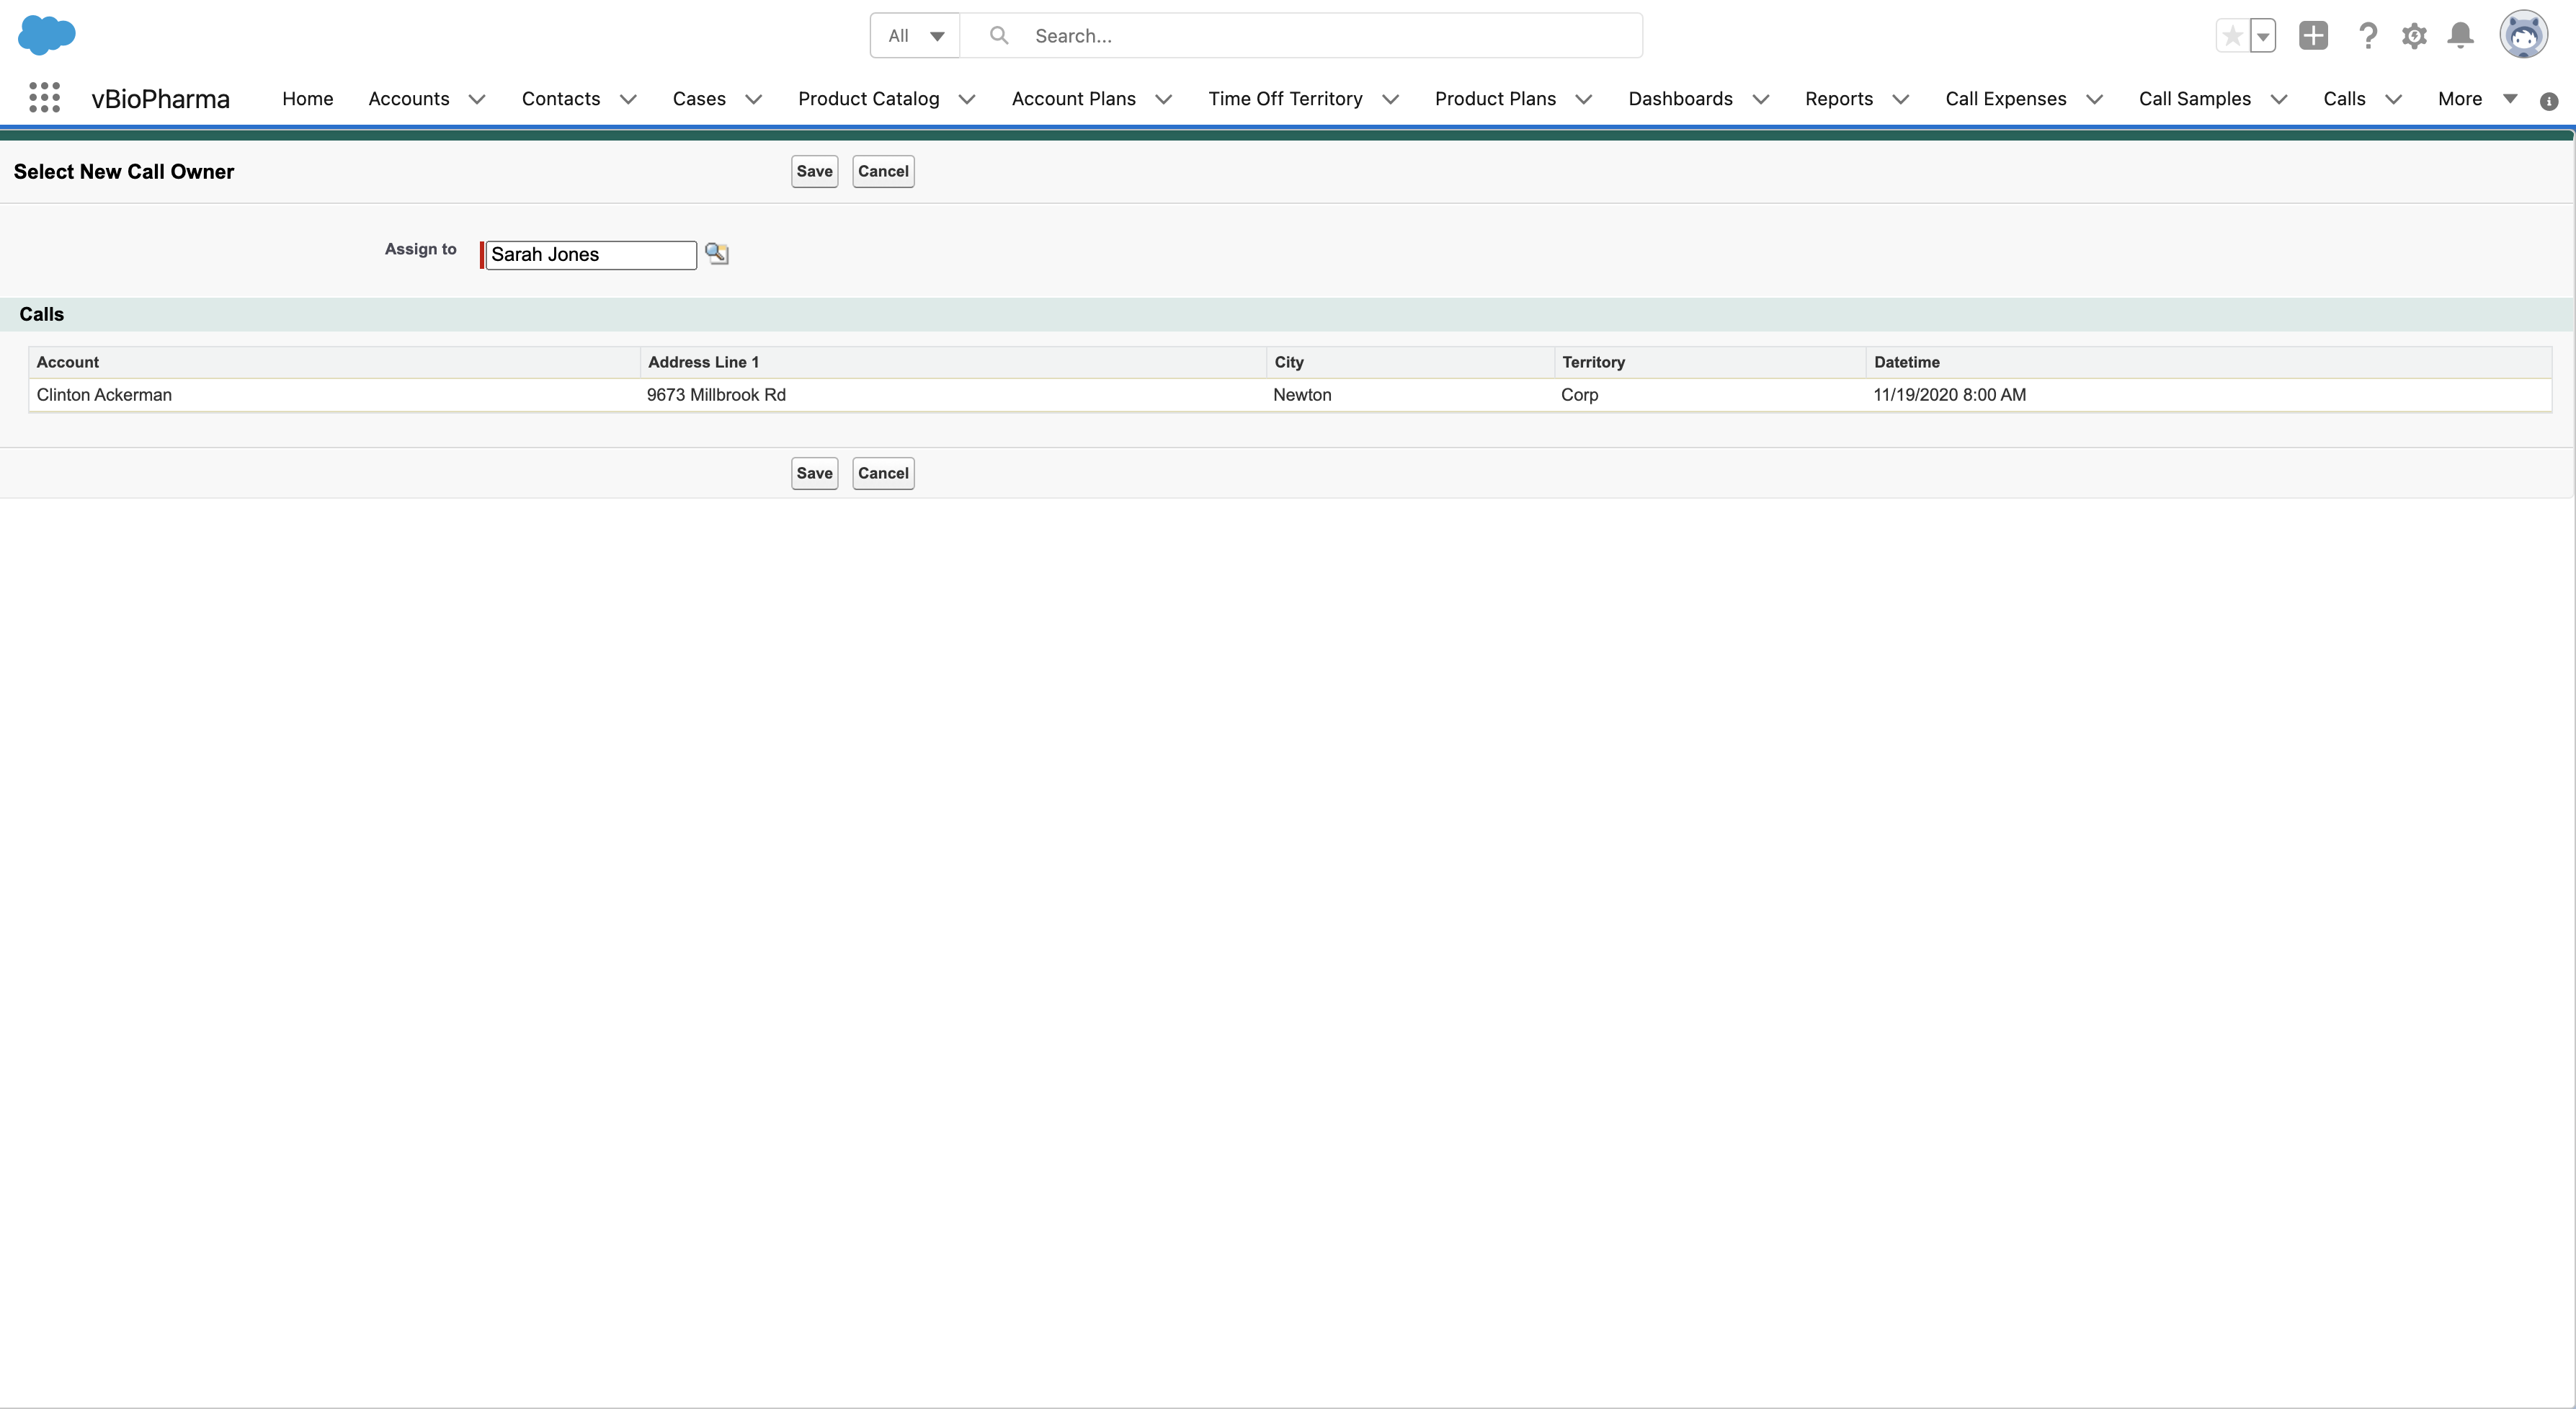Click the top Save button
This screenshot has height=1409, width=2576.
click(x=814, y=171)
